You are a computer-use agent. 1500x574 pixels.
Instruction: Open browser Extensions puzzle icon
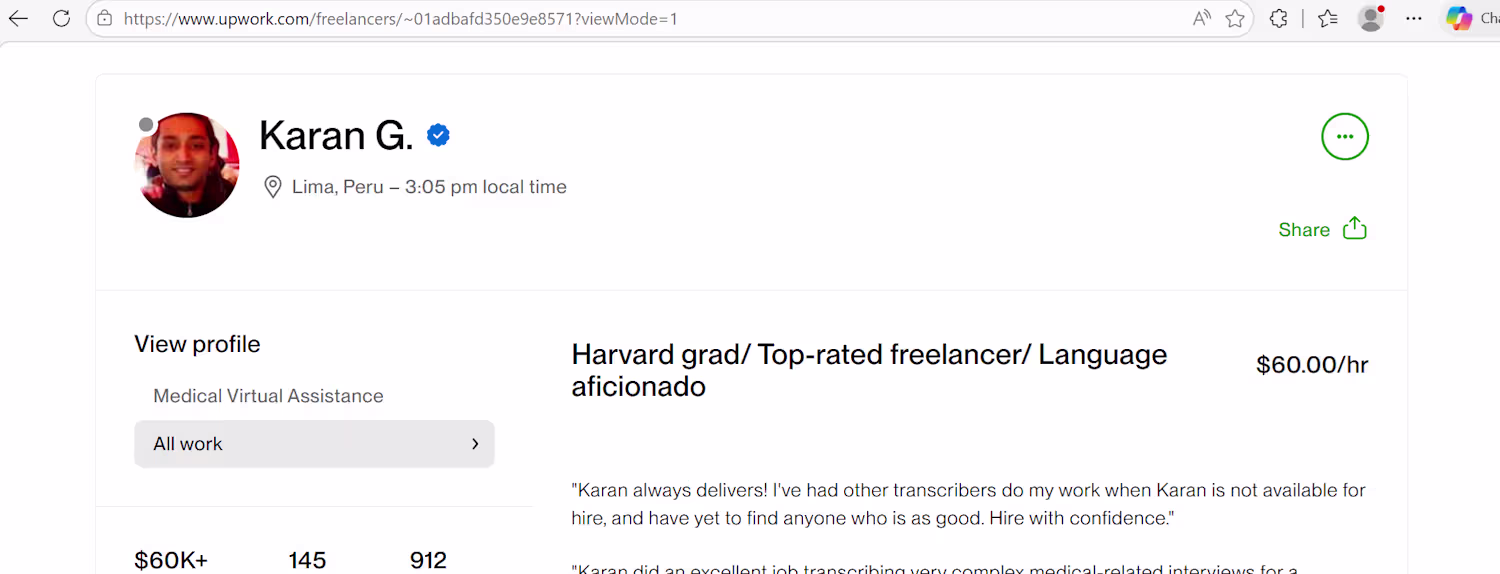pos(1278,18)
